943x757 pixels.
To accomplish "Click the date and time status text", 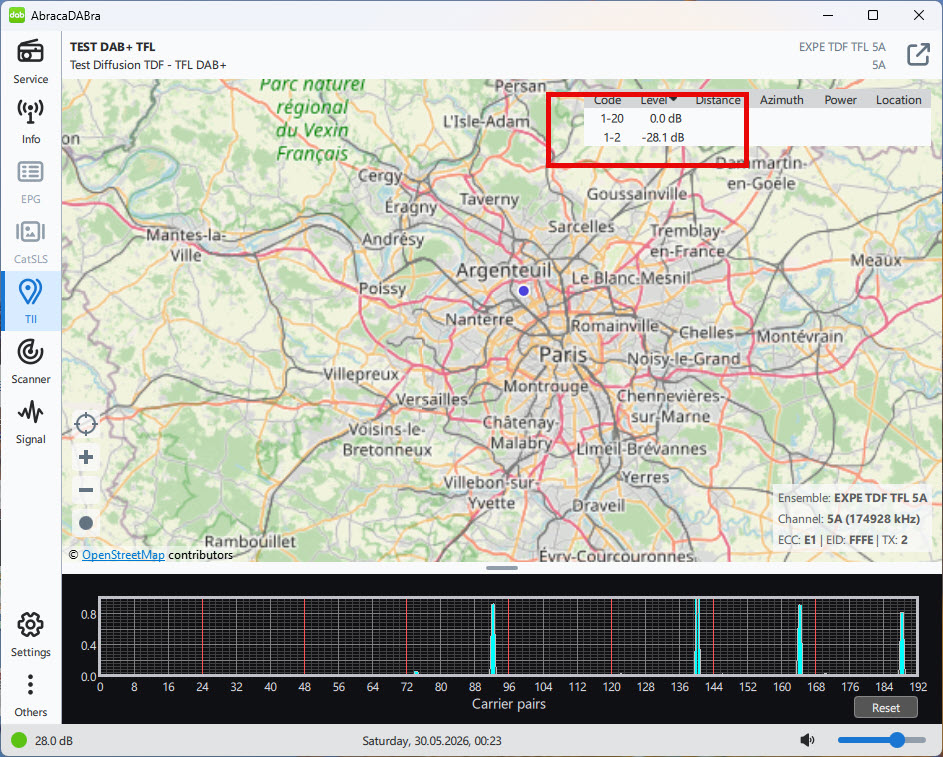I will (432, 741).
